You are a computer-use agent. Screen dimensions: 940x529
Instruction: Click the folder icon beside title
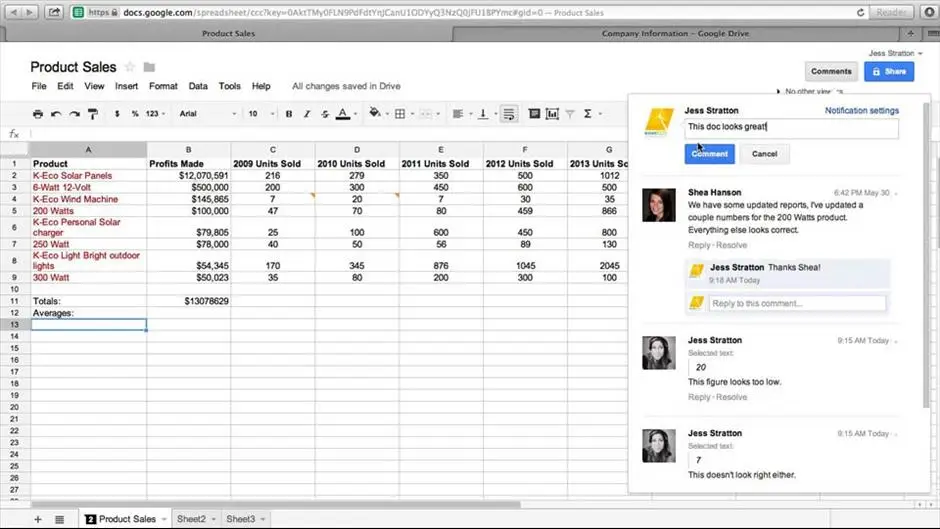coord(149,67)
